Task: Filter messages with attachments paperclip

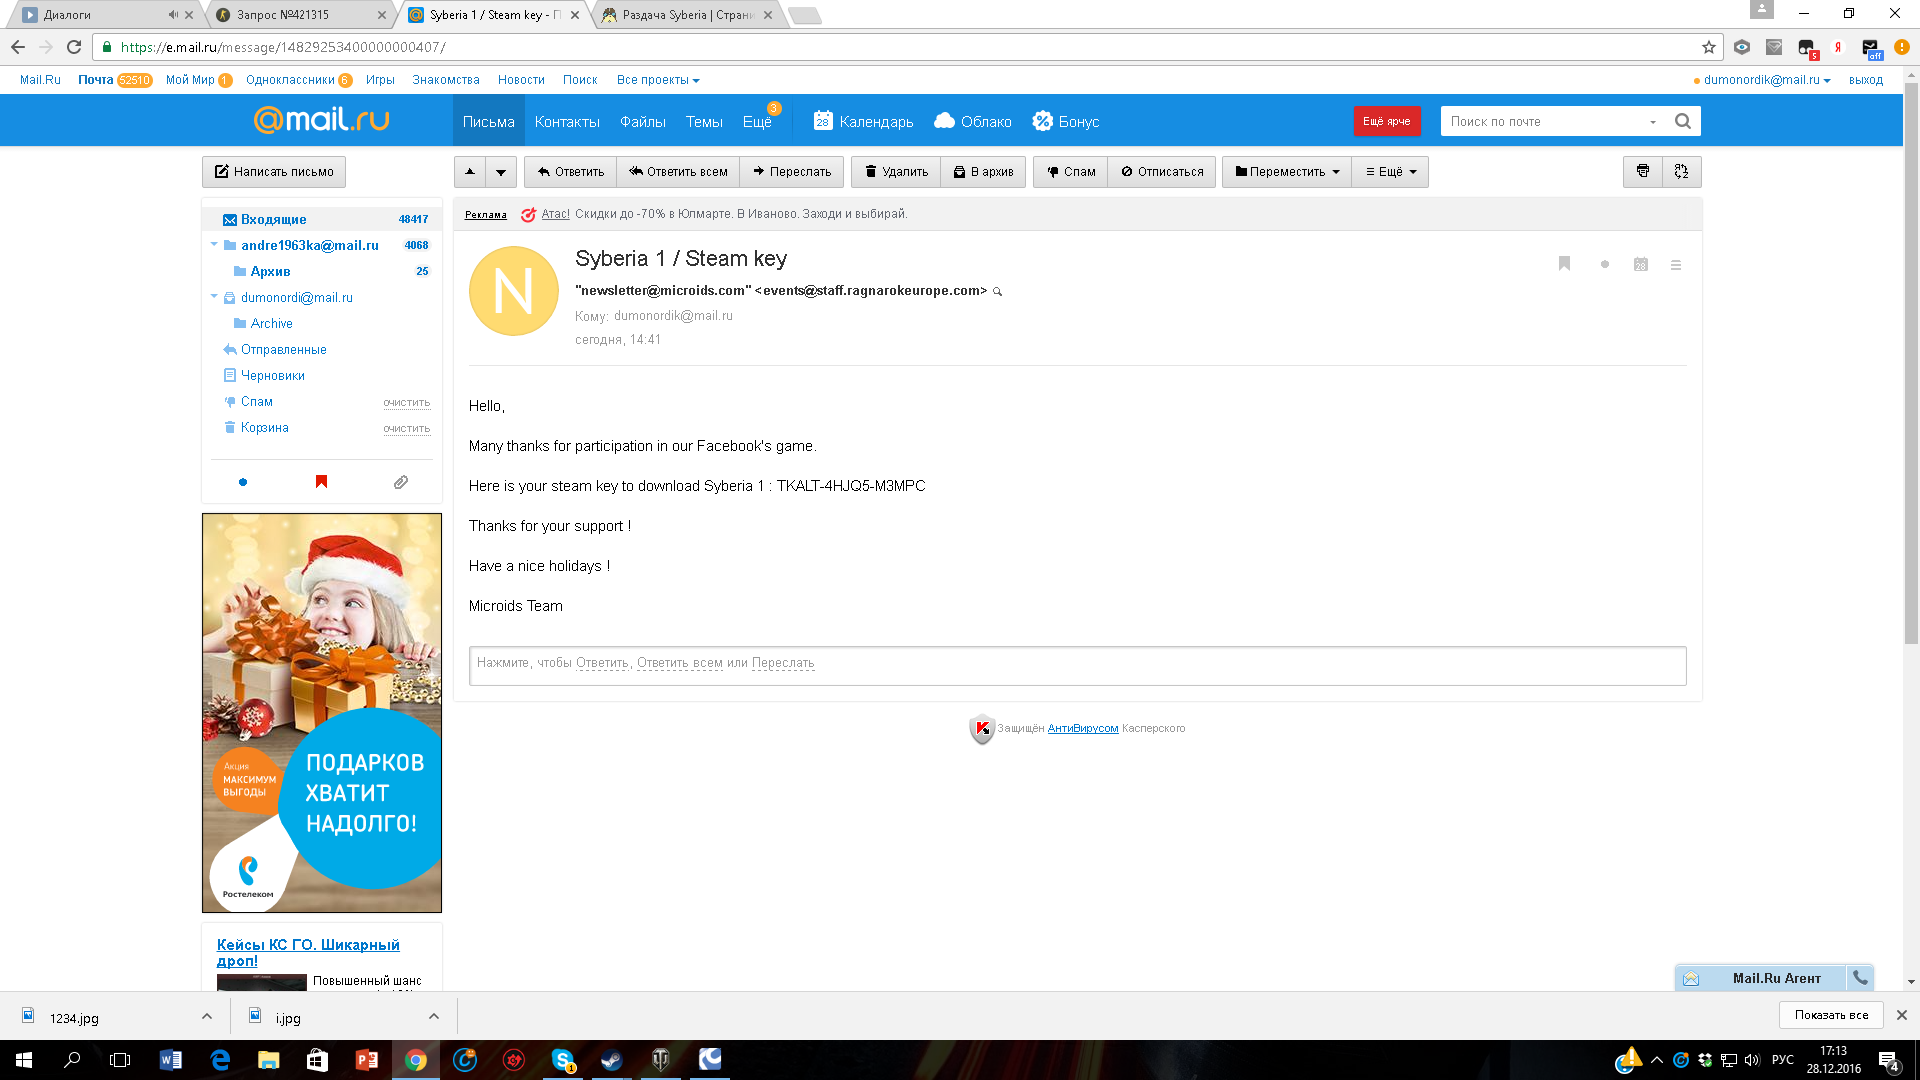Action: pos(401,482)
